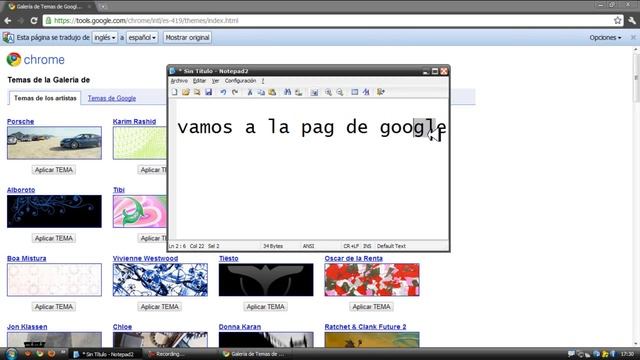Bookmark this page with the star icon

(x=618, y=20)
